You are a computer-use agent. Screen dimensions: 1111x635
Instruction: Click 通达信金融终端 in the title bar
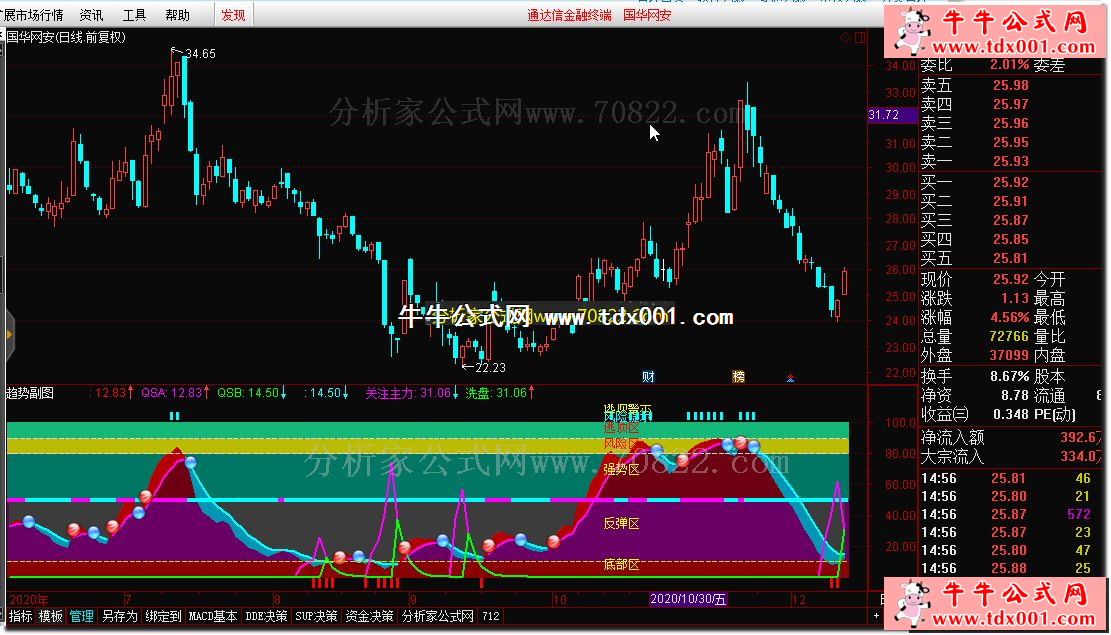pyautogui.click(x=569, y=15)
